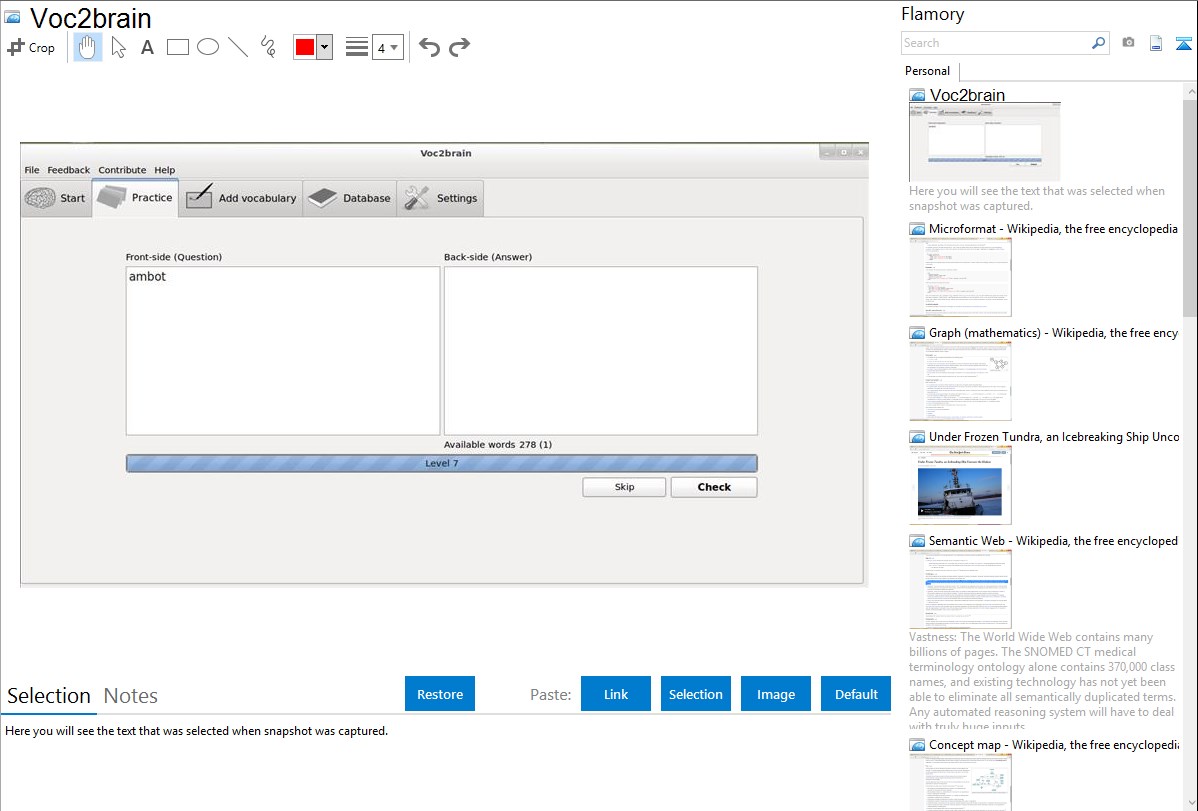Open the Microformat Wikipedia snapshot thumbnail
Image resolution: width=1198 pixels, height=811 pixels.
click(960, 277)
